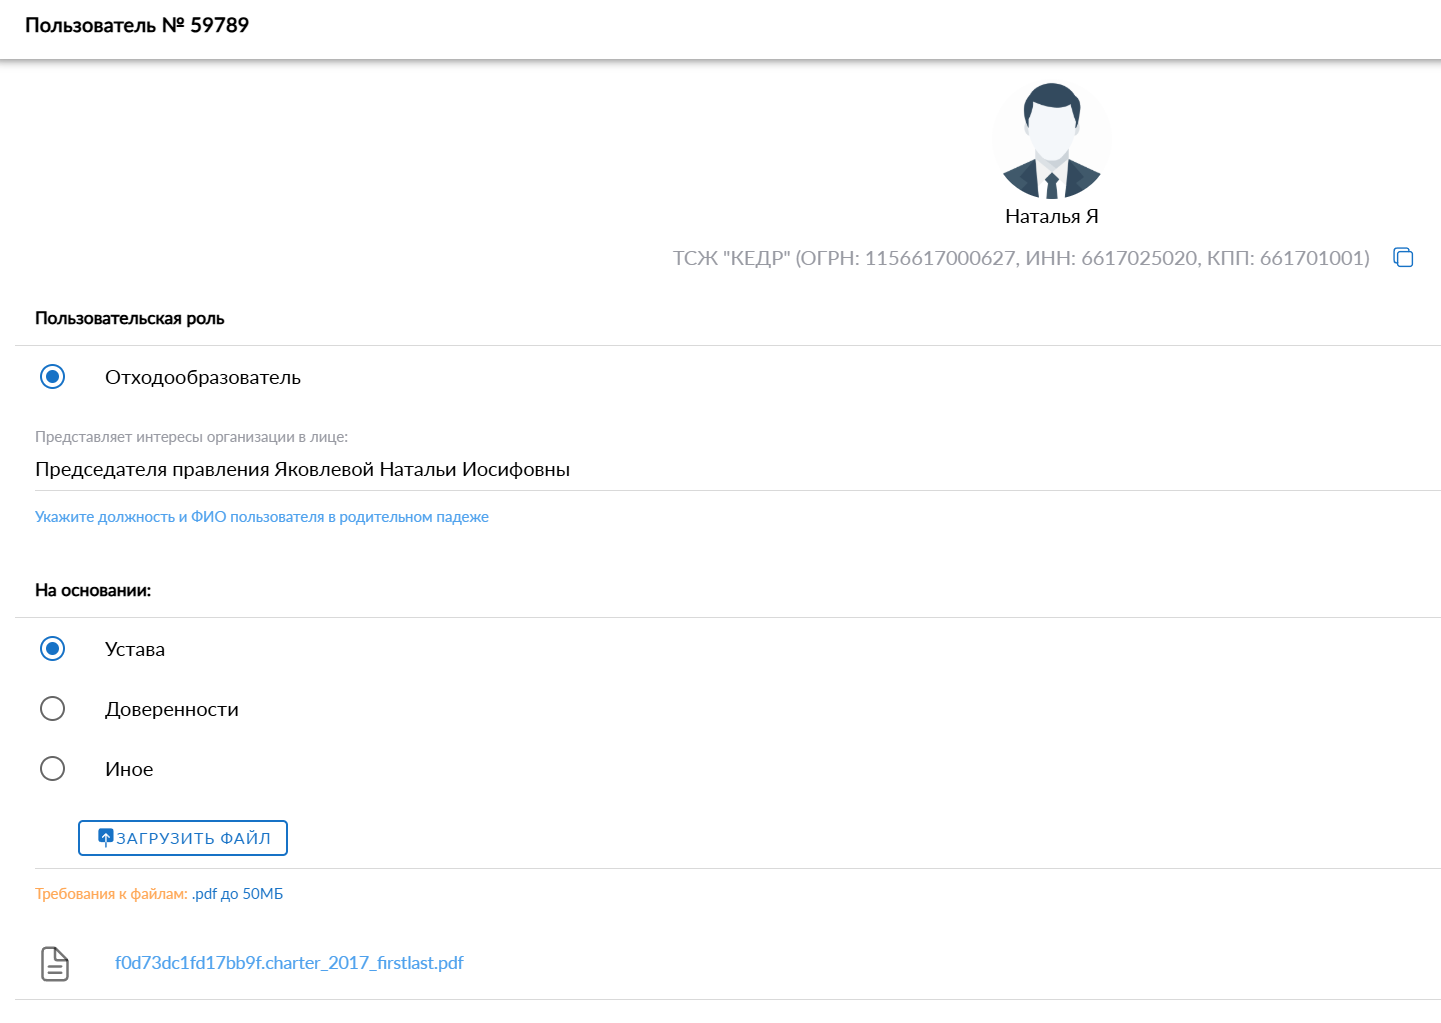1441x1023 pixels.
Task: Click document icon beside charter PDF
Action: 55,964
